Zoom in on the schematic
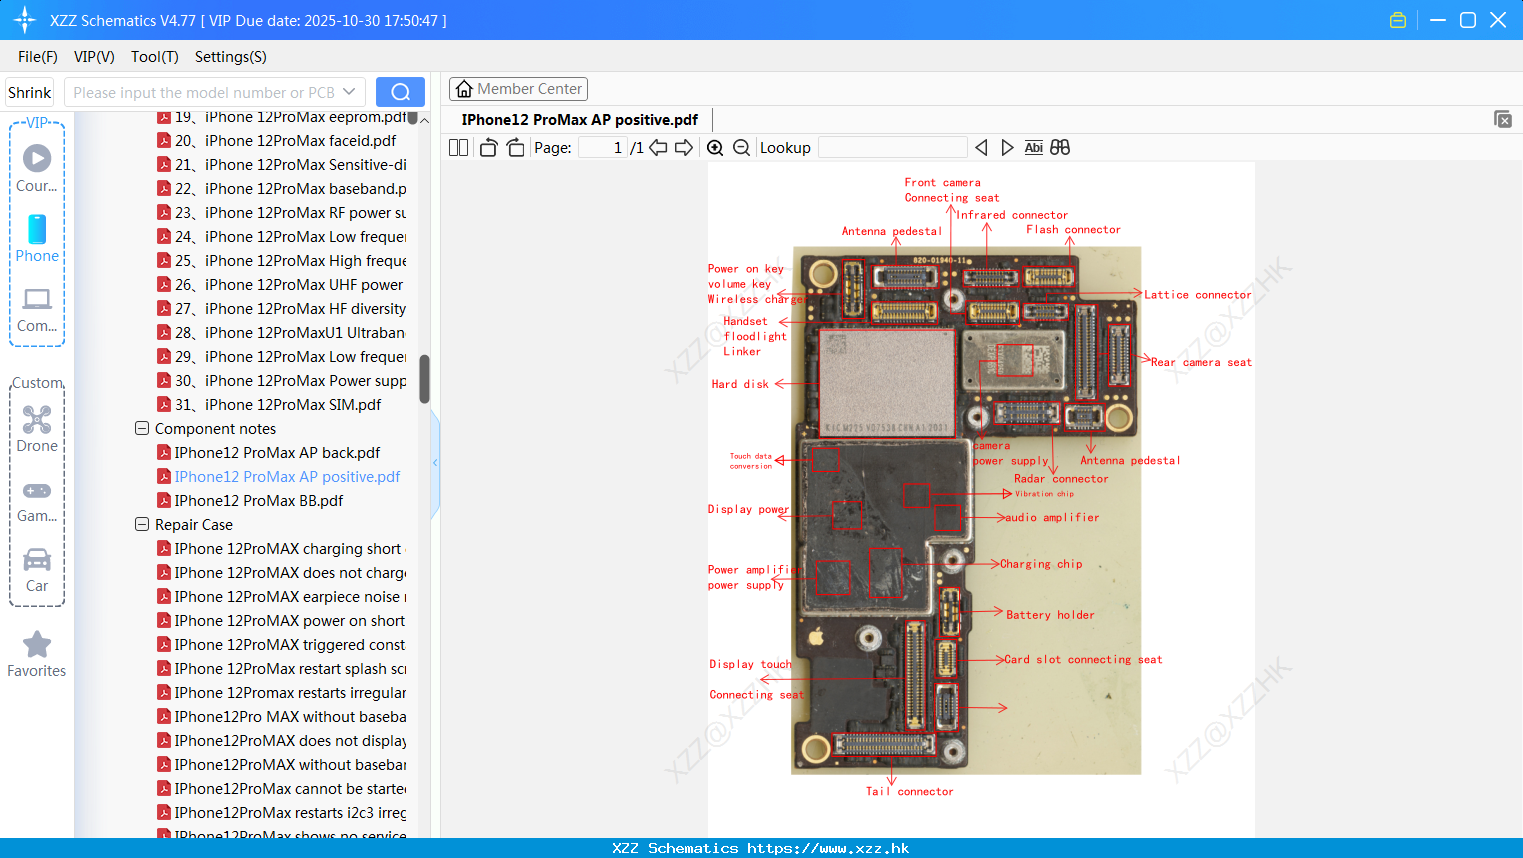 pos(715,148)
